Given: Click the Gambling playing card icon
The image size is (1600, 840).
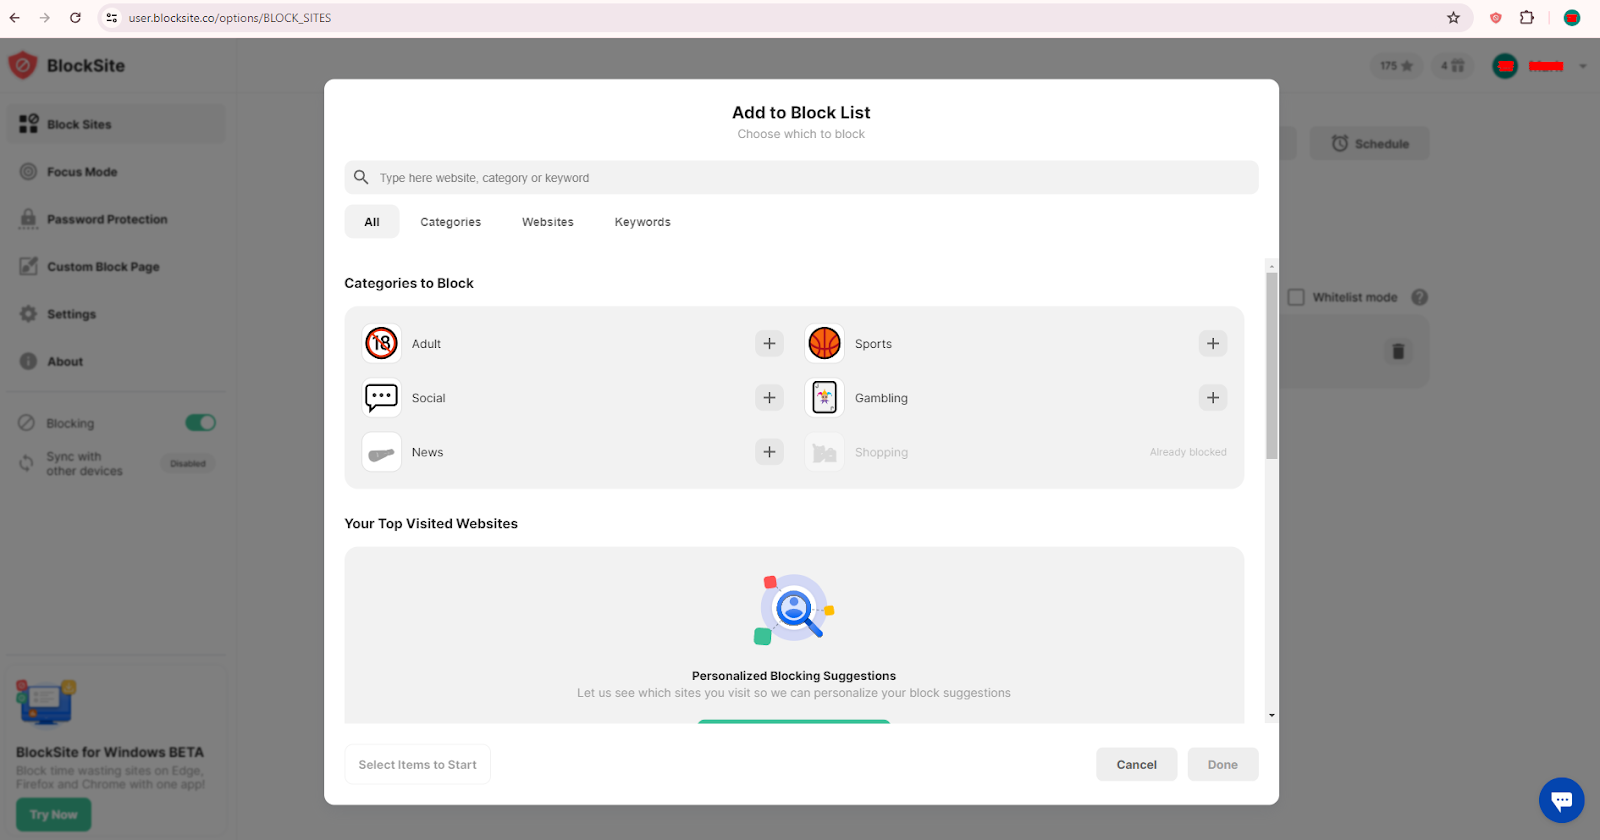Looking at the screenshot, I should click(x=824, y=398).
